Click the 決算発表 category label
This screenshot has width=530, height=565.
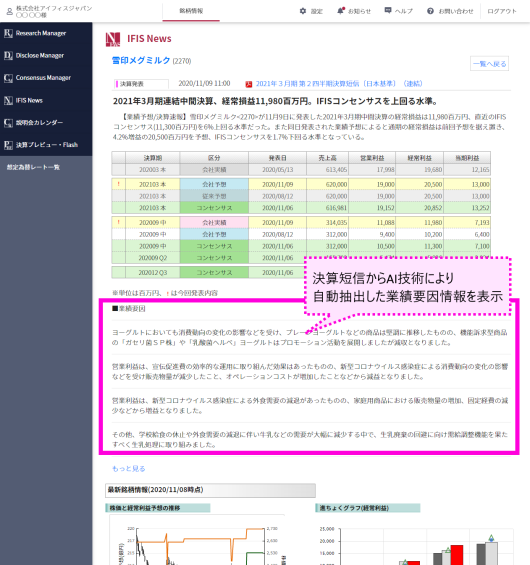pyautogui.click(x=141, y=84)
